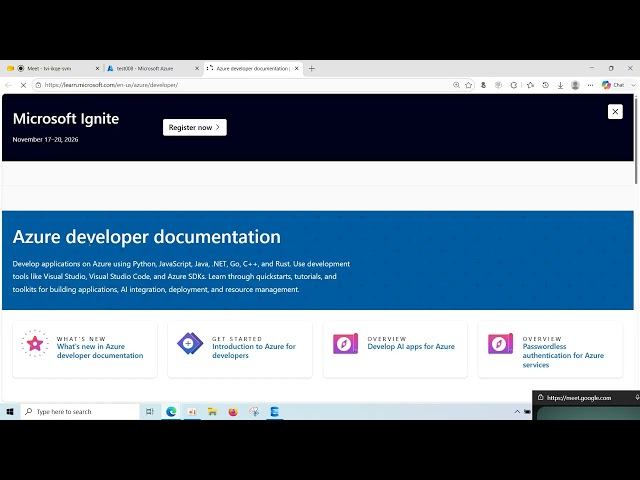Viewport: 640px width, 480px height.
Task: Click Azure developer documentation heading
Action: [x=147, y=237]
